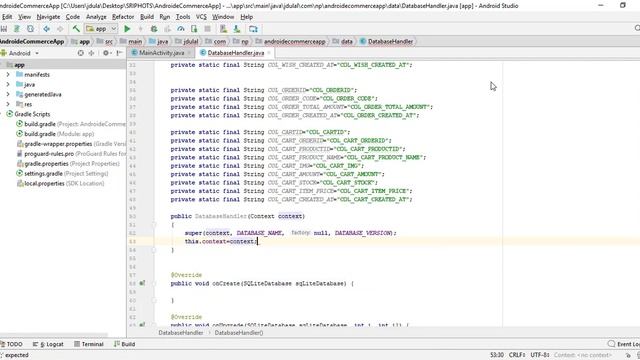Viewport: 640px width, 360px height.
Task: Open the Project panel settings gear
Action: click(x=106, y=53)
